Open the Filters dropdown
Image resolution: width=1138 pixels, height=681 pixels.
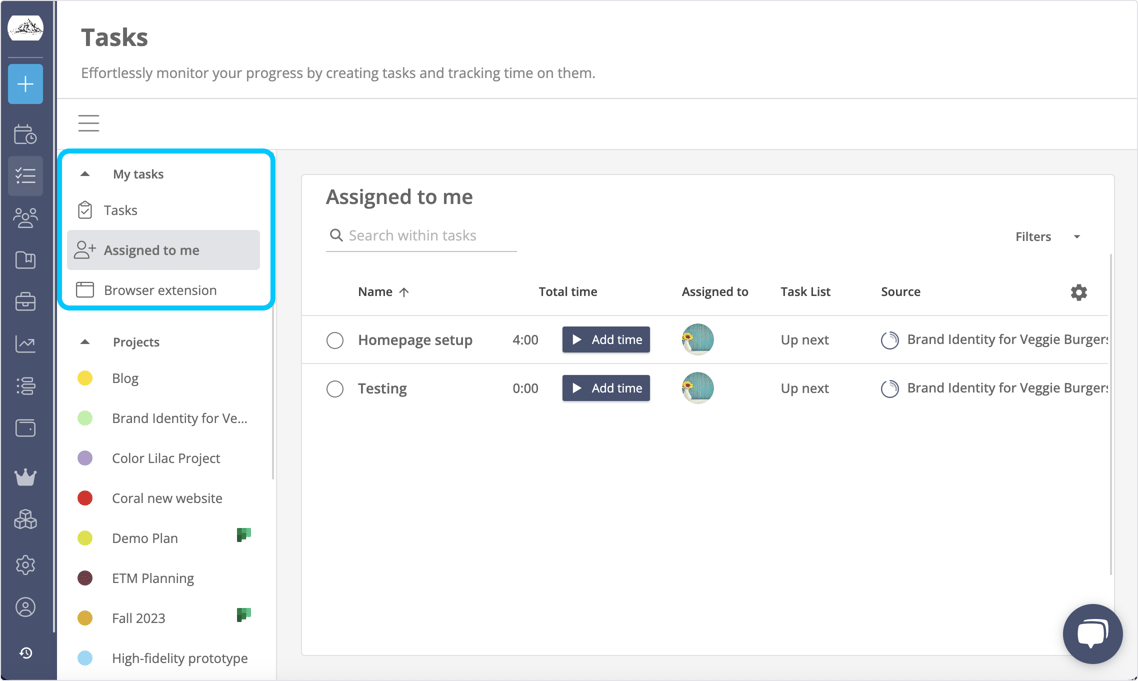click(x=1045, y=237)
